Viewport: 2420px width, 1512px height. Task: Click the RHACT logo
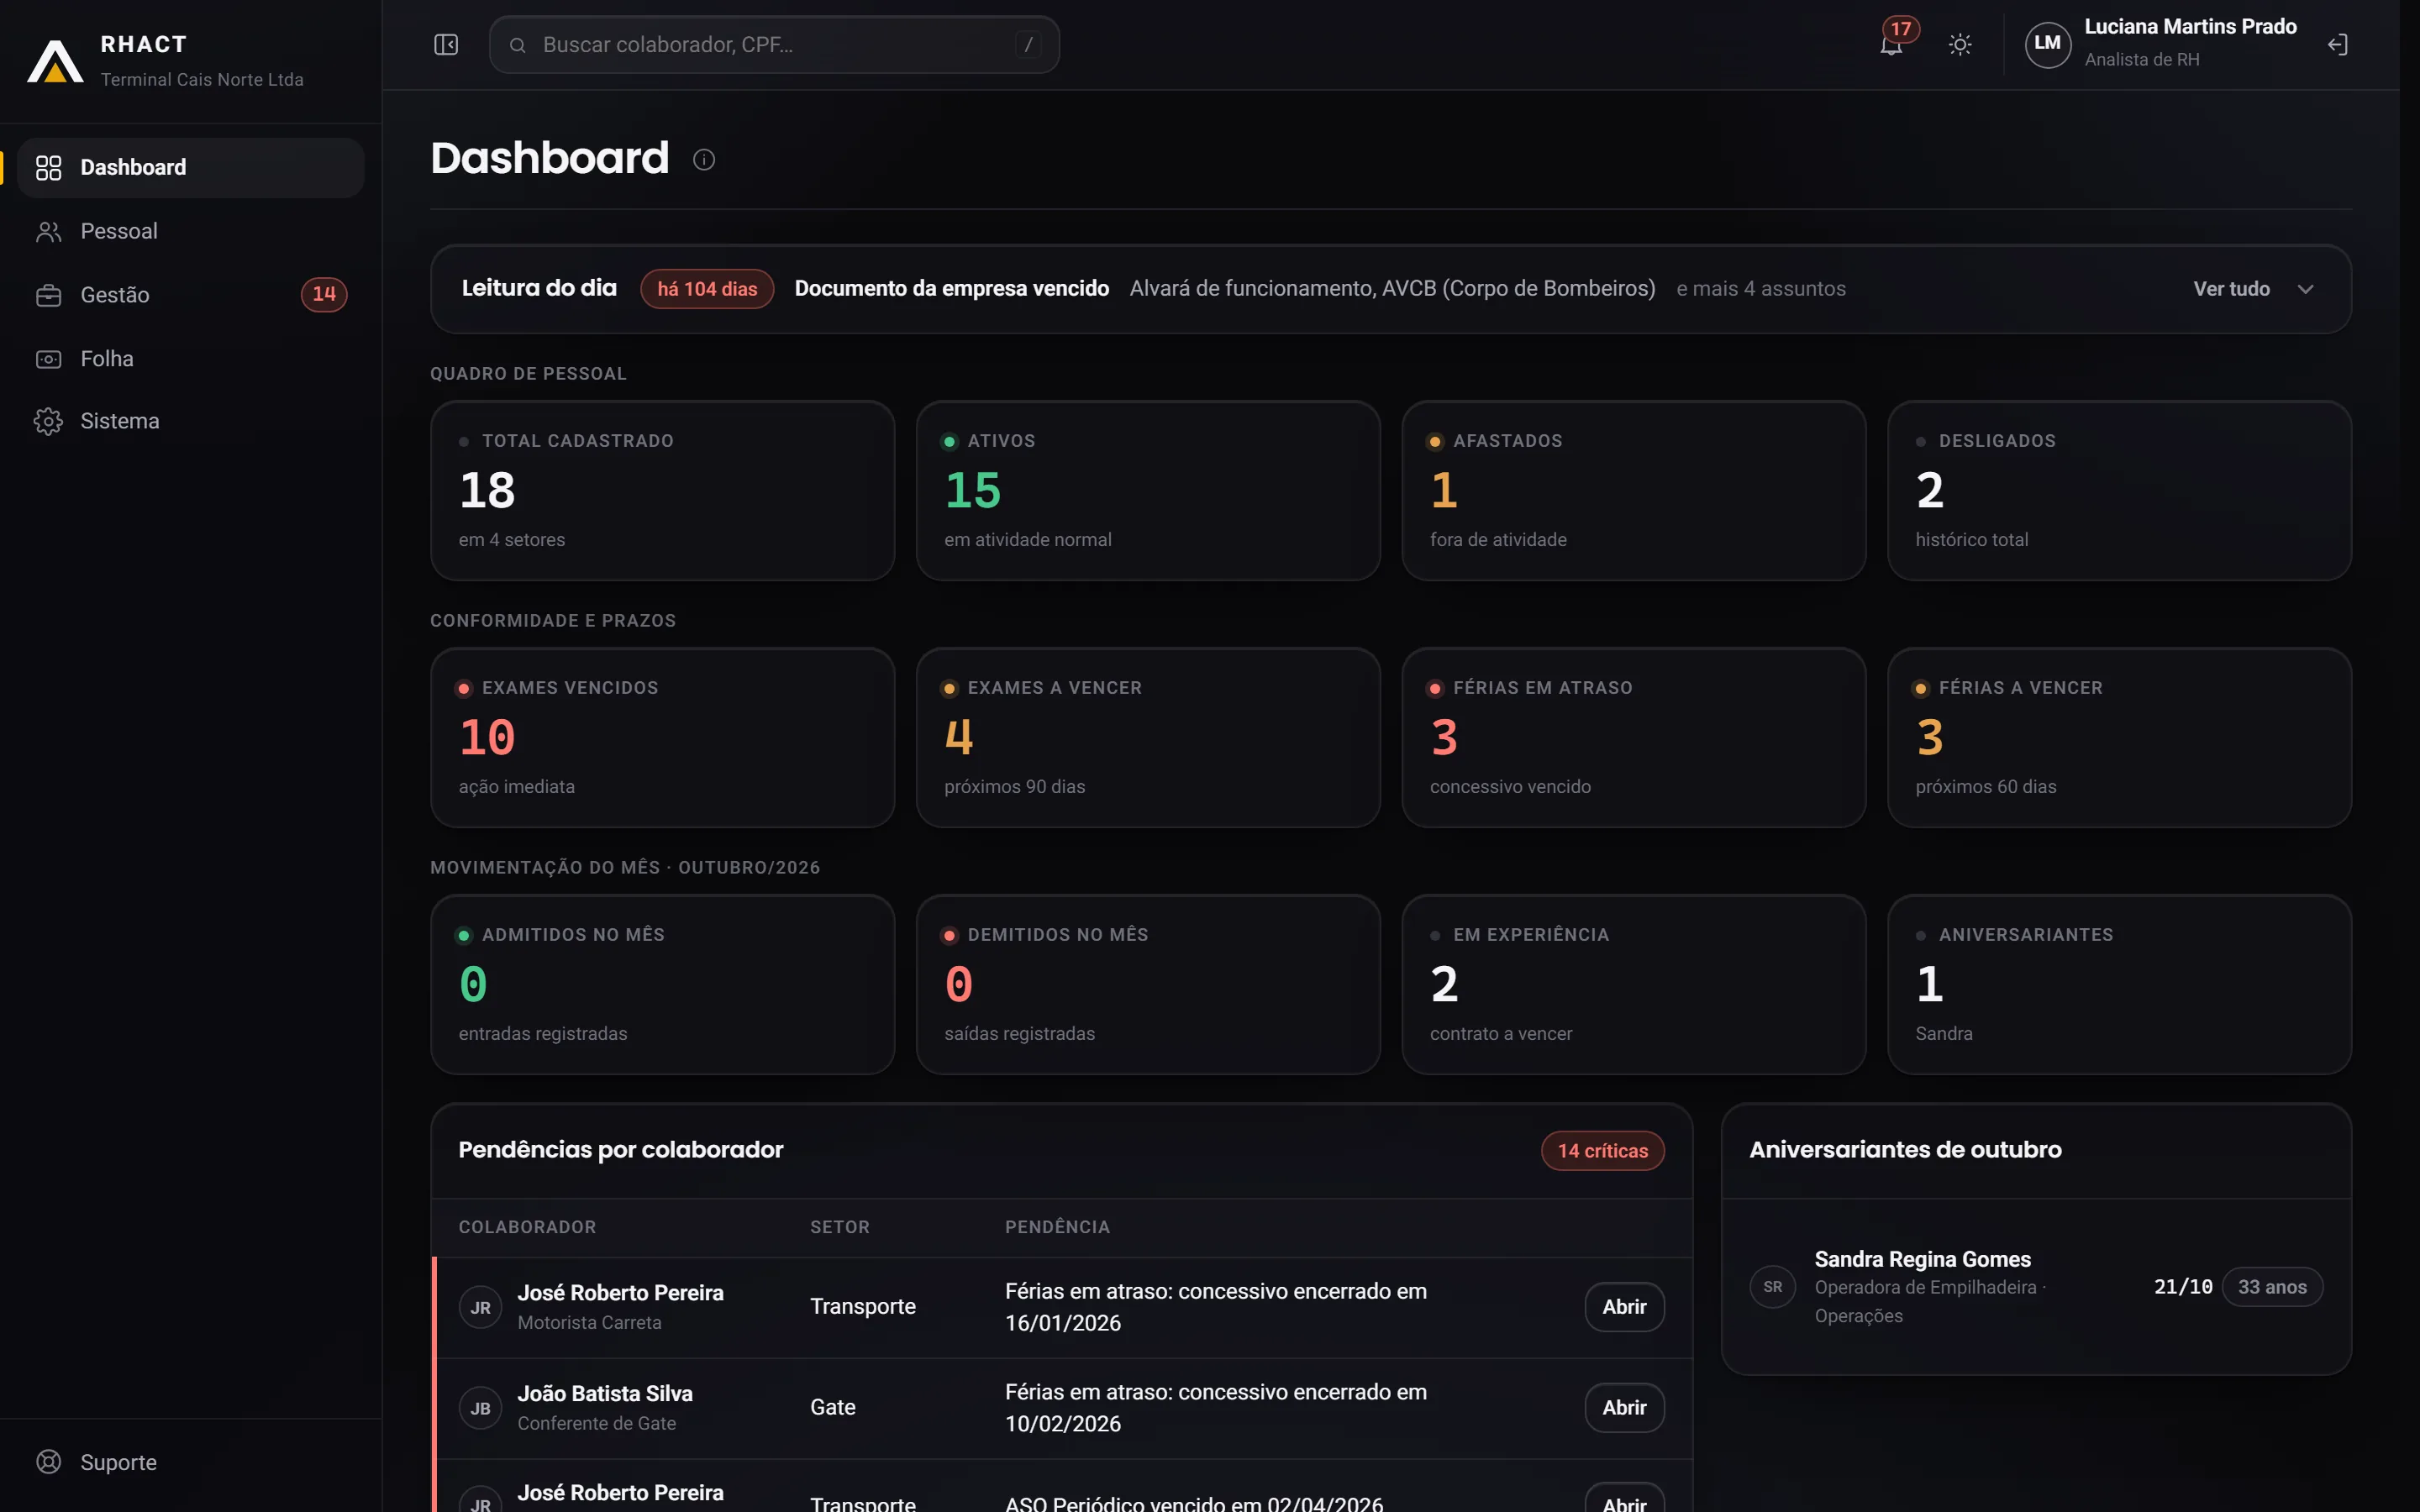point(55,61)
